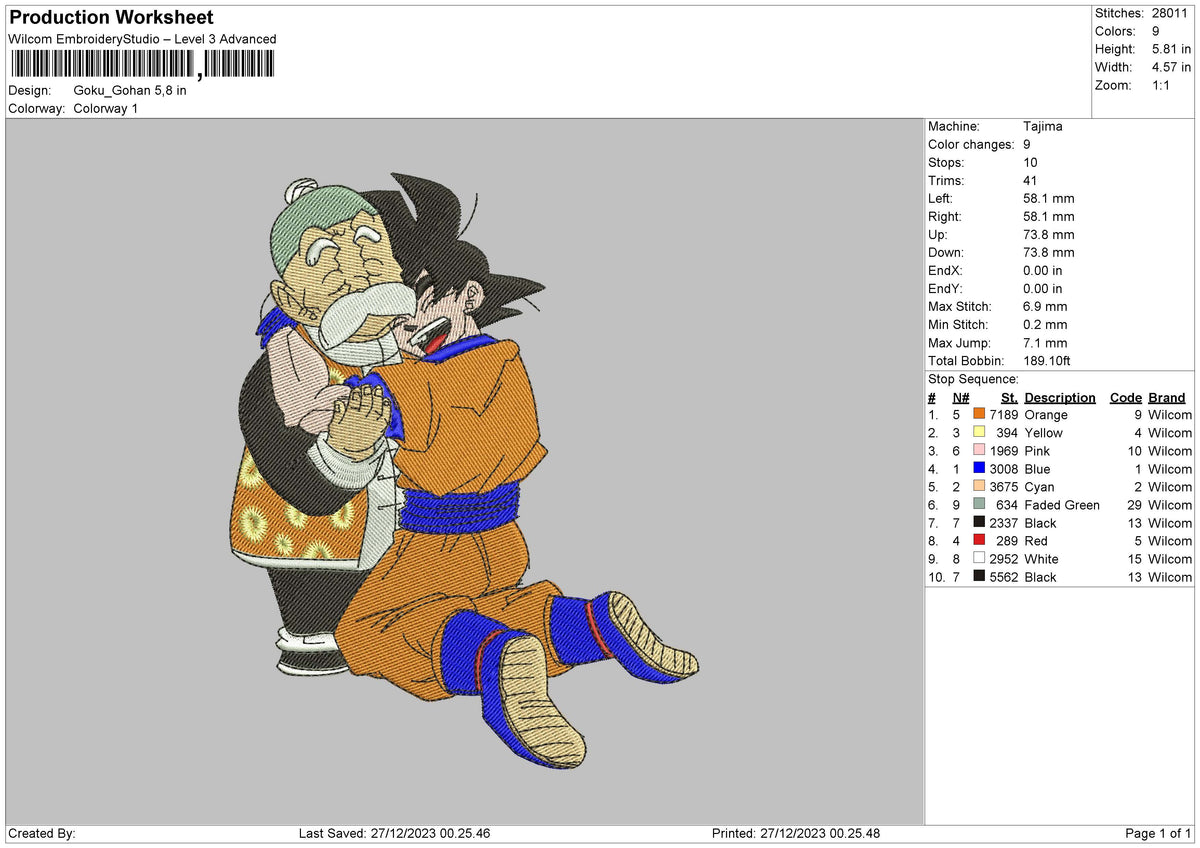Click the Total Bobbin value "189.10ft"

pyautogui.click(x=1047, y=360)
